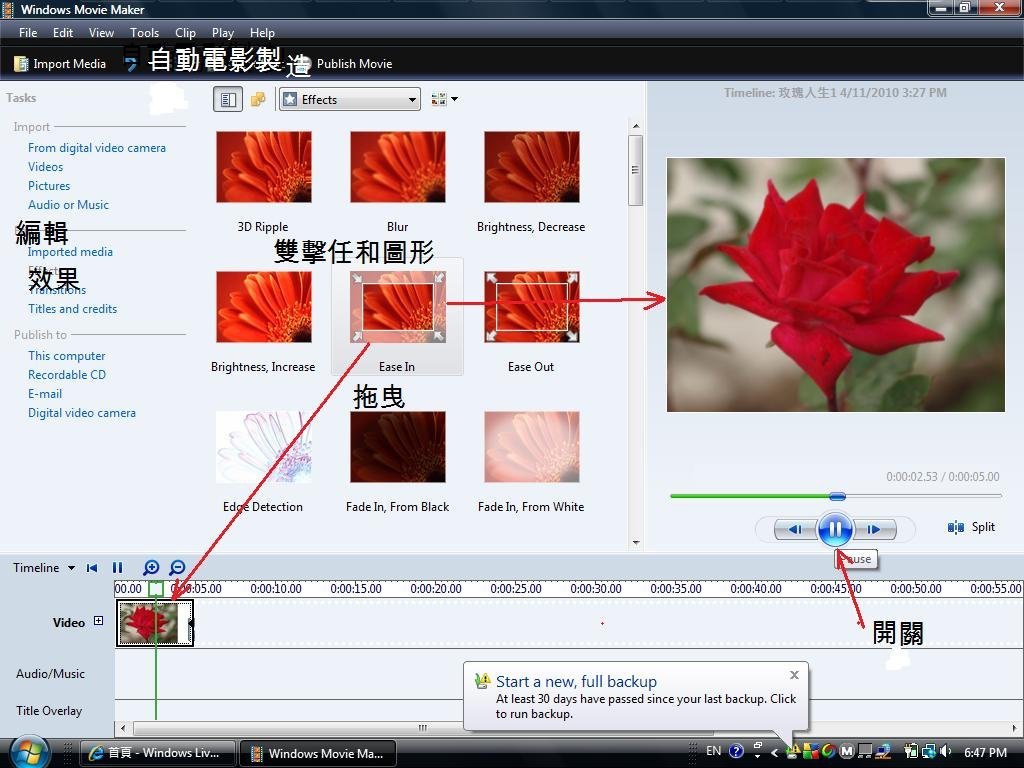The height and width of the screenshot is (768, 1024).
Task: Open the Help menu
Action: click(262, 33)
